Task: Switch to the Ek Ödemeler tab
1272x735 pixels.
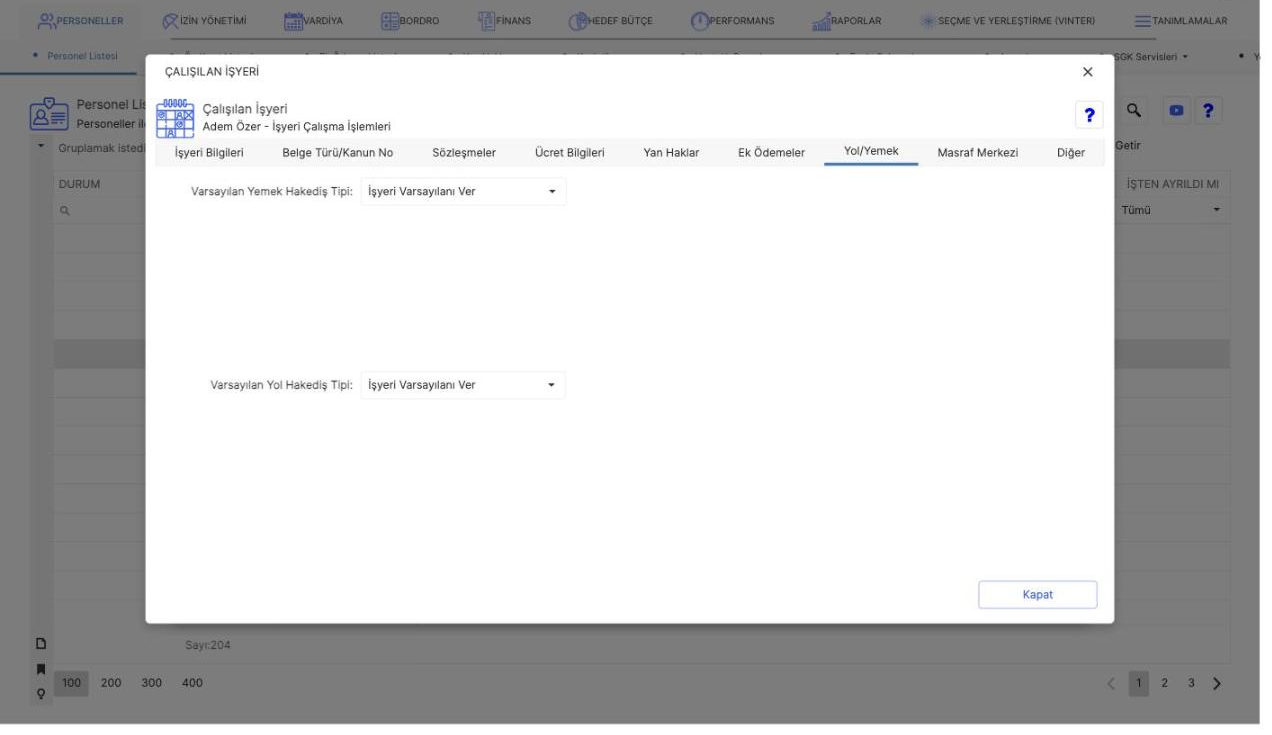Action: pos(771,152)
